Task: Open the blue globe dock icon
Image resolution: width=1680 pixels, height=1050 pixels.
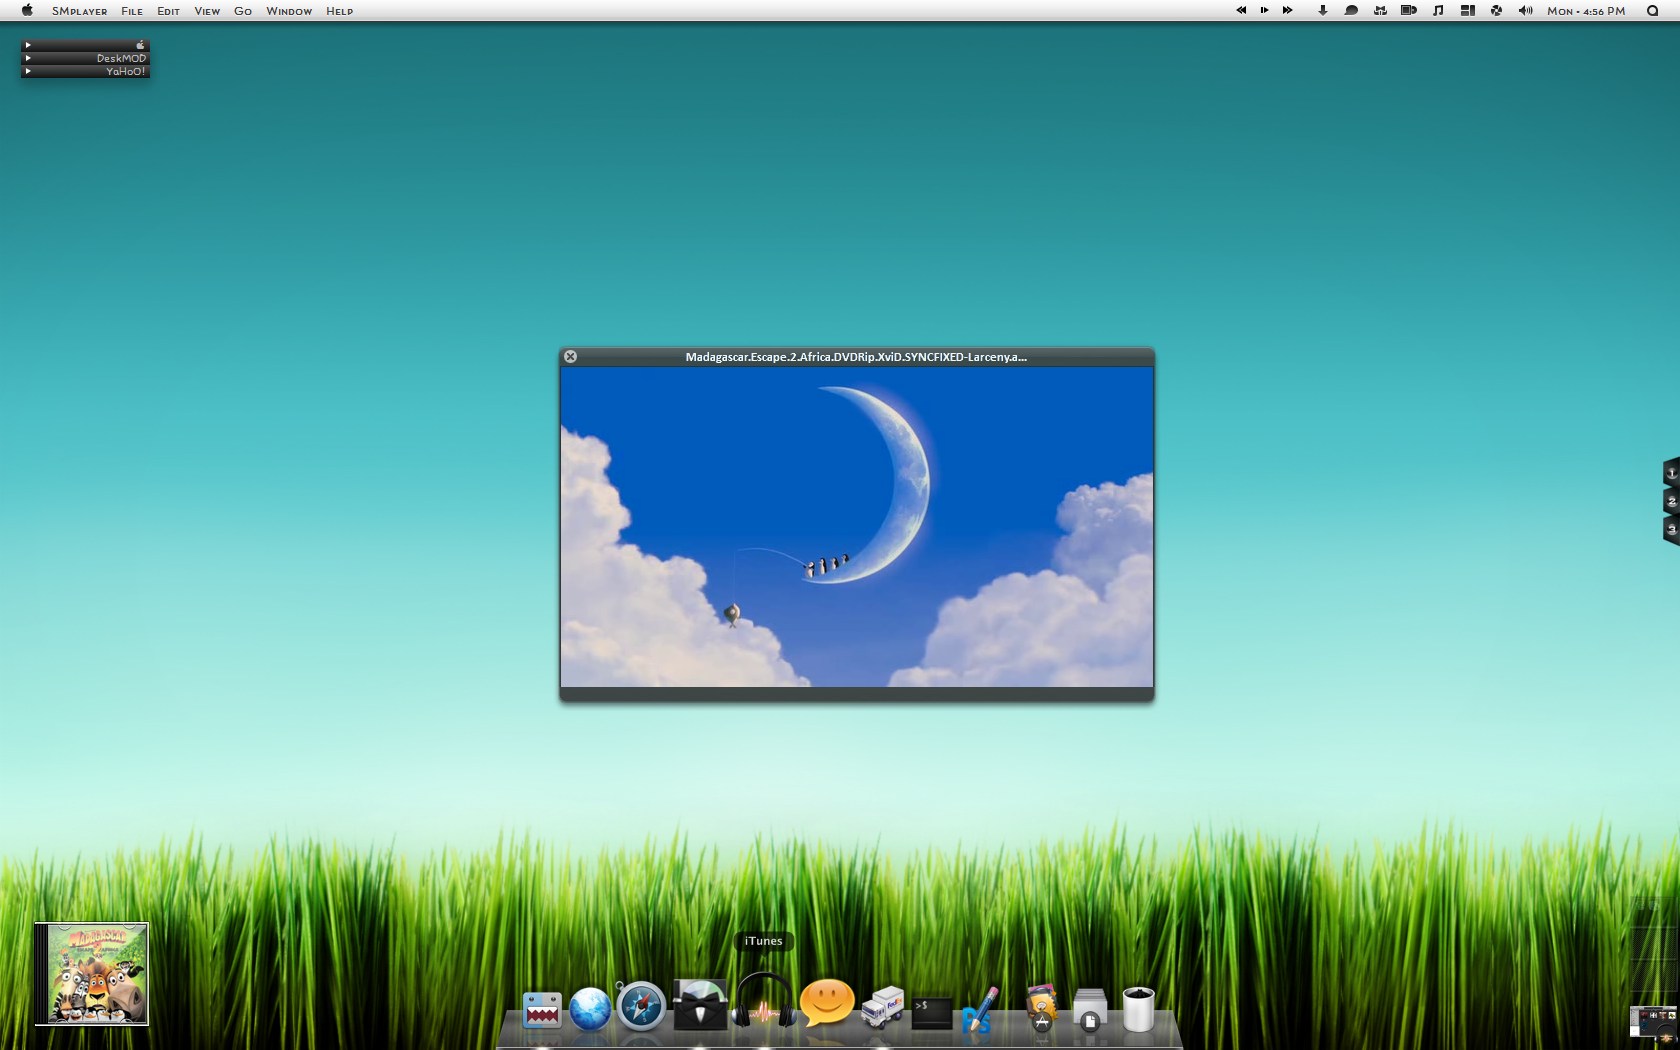Action: (x=590, y=1009)
